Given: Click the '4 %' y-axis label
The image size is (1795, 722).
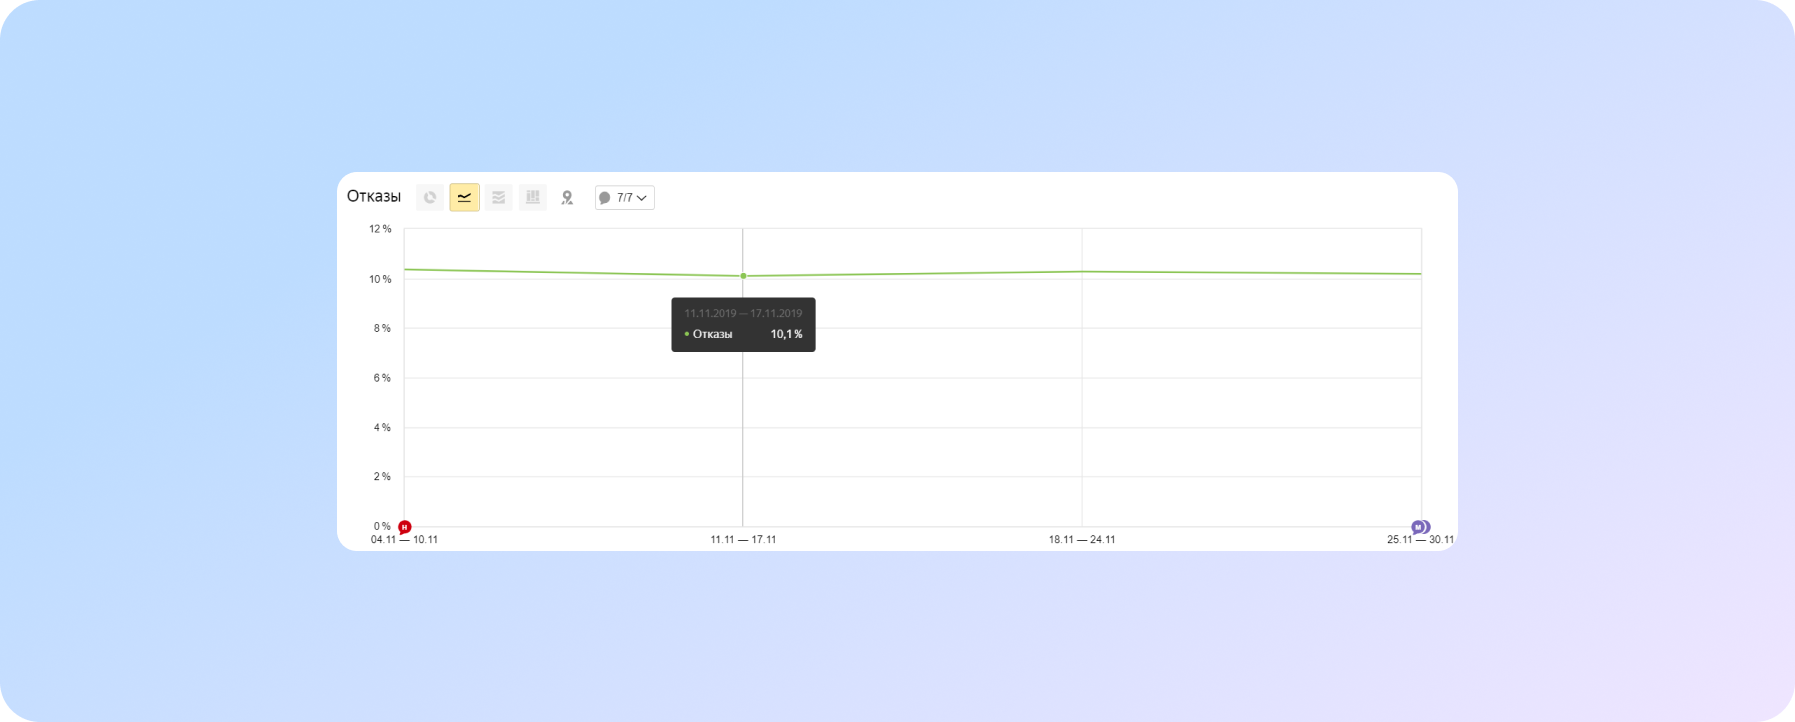Looking at the screenshot, I should (x=382, y=427).
